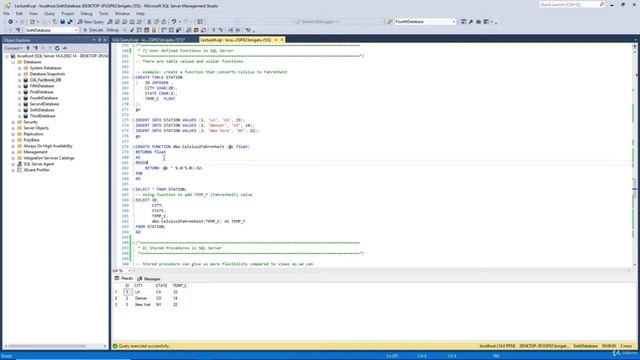Expand the Security folder node
This screenshot has height=360, width=640.
click(x=13, y=122)
